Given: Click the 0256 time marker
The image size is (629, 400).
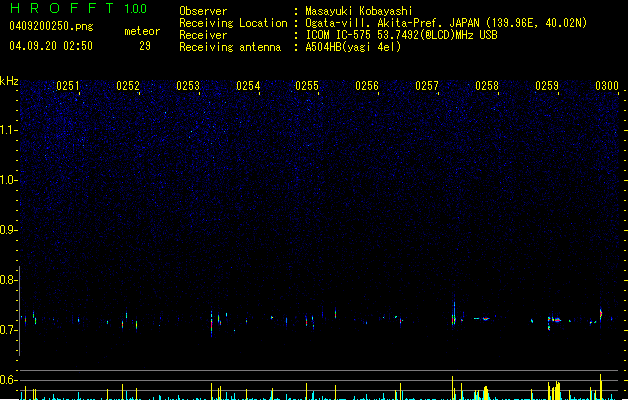Looking at the screenshot, I should tap(367, 86).
